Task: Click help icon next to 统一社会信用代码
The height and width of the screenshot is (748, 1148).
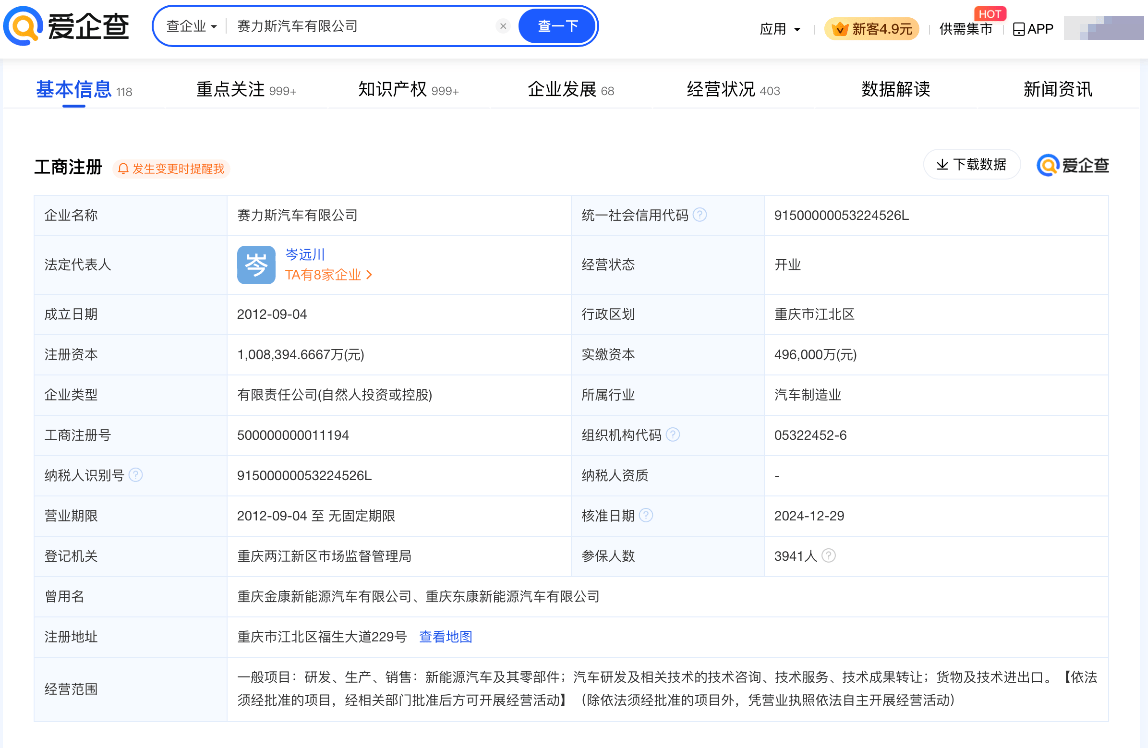Action: (700, 215)
